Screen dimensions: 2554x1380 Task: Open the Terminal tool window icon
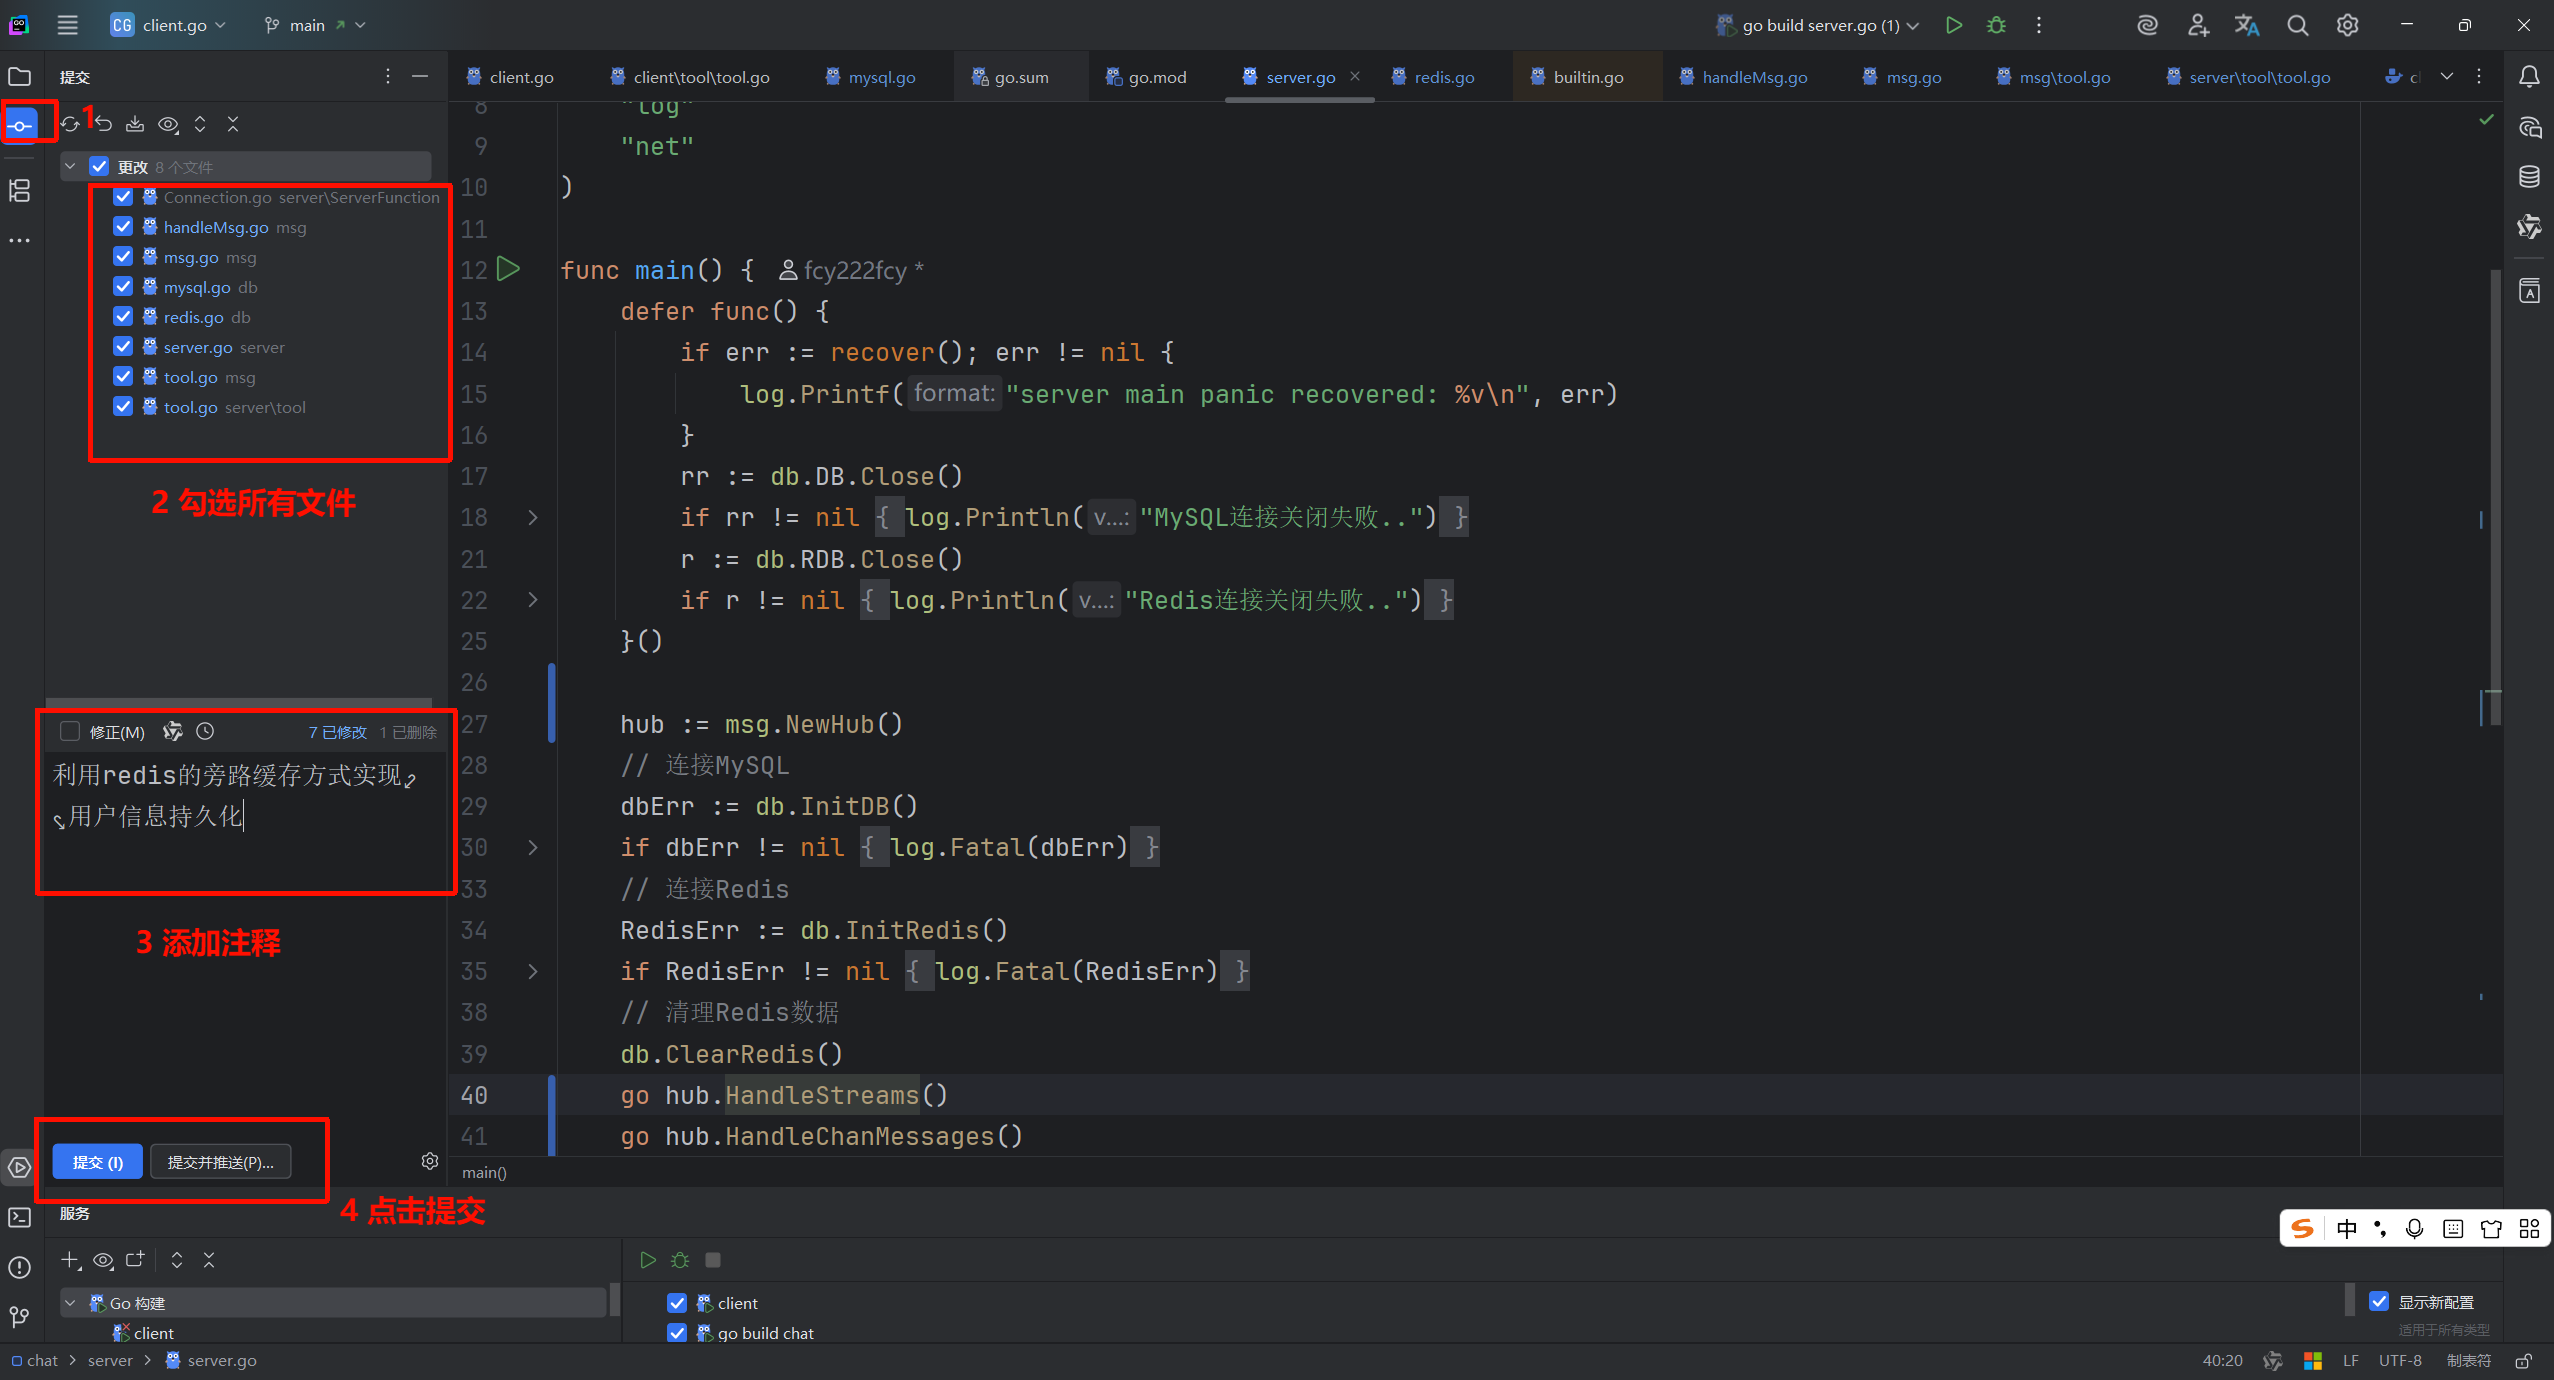[x=19, y=1217]
